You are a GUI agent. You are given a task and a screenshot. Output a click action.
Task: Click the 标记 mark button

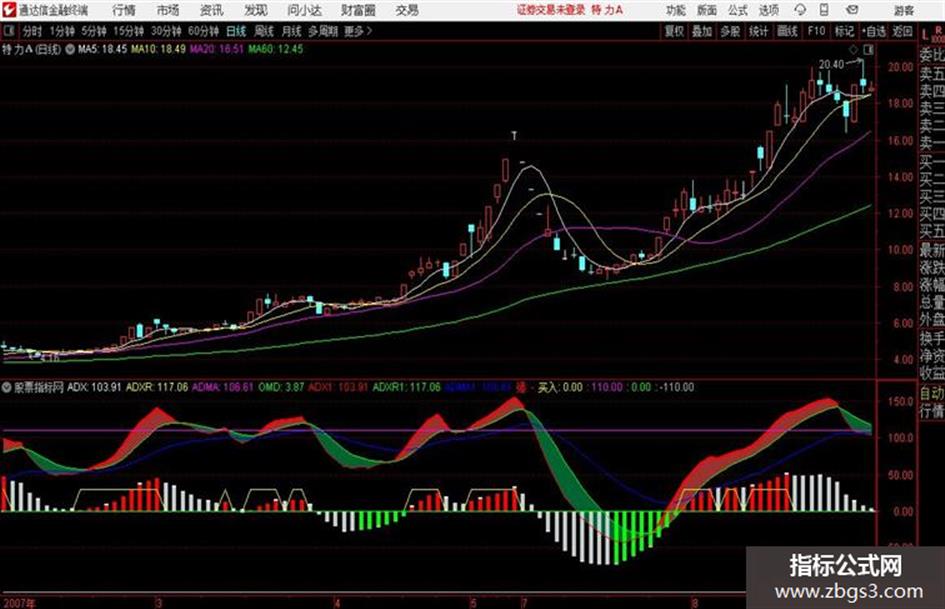844,31
